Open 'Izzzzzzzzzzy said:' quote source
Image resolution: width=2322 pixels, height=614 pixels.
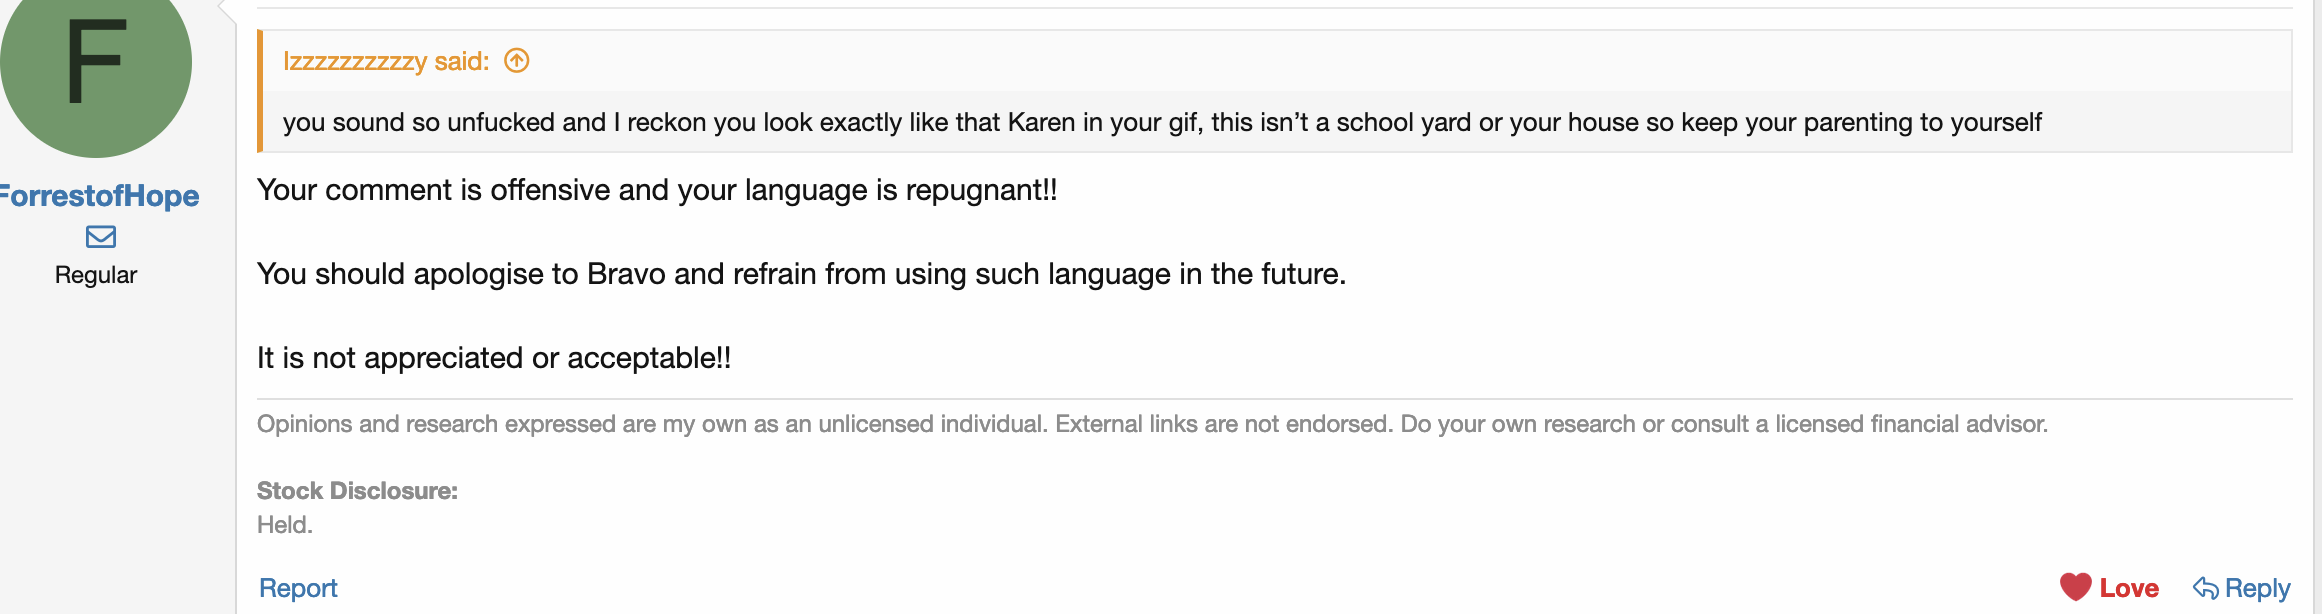pos(386,61)
